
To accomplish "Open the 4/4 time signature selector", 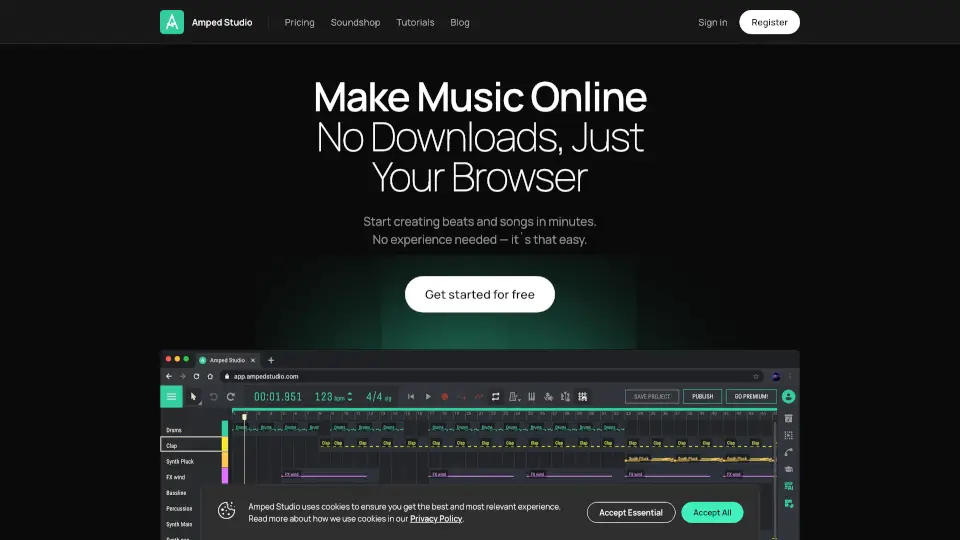I will (x=374, y=397).
